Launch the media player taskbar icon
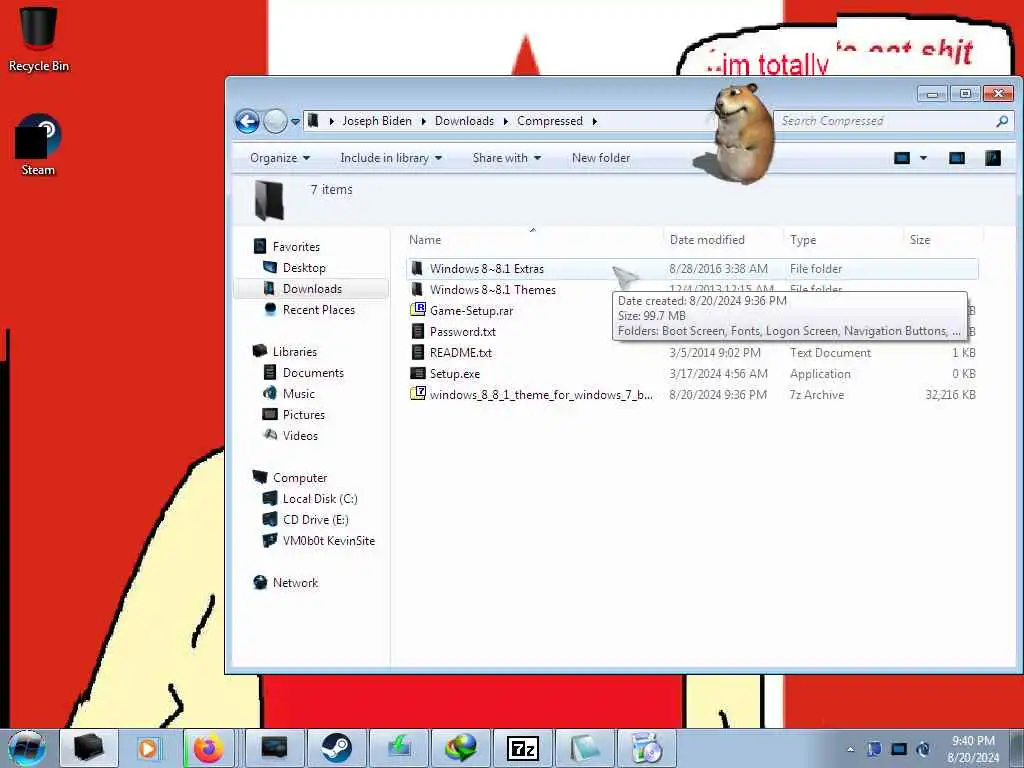Screen dimensions: 1024x768 (148, 748)
